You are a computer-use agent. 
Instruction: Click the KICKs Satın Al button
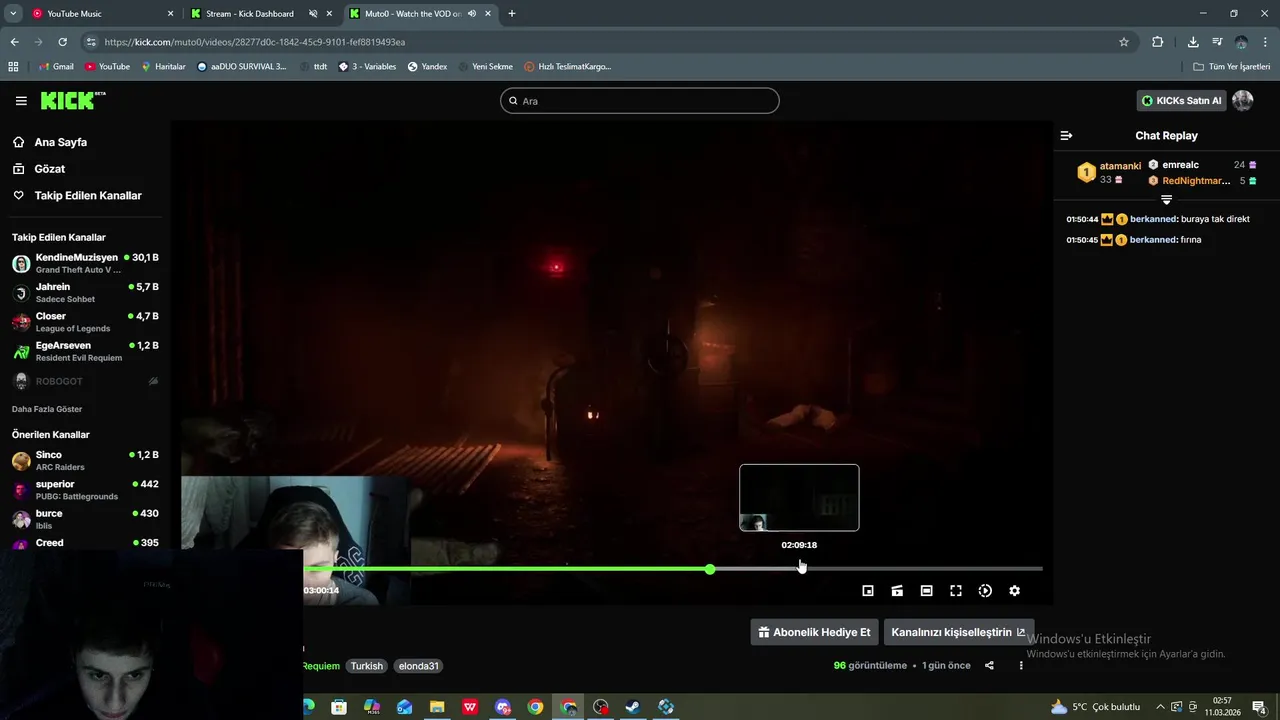[x=1181, y=101]
